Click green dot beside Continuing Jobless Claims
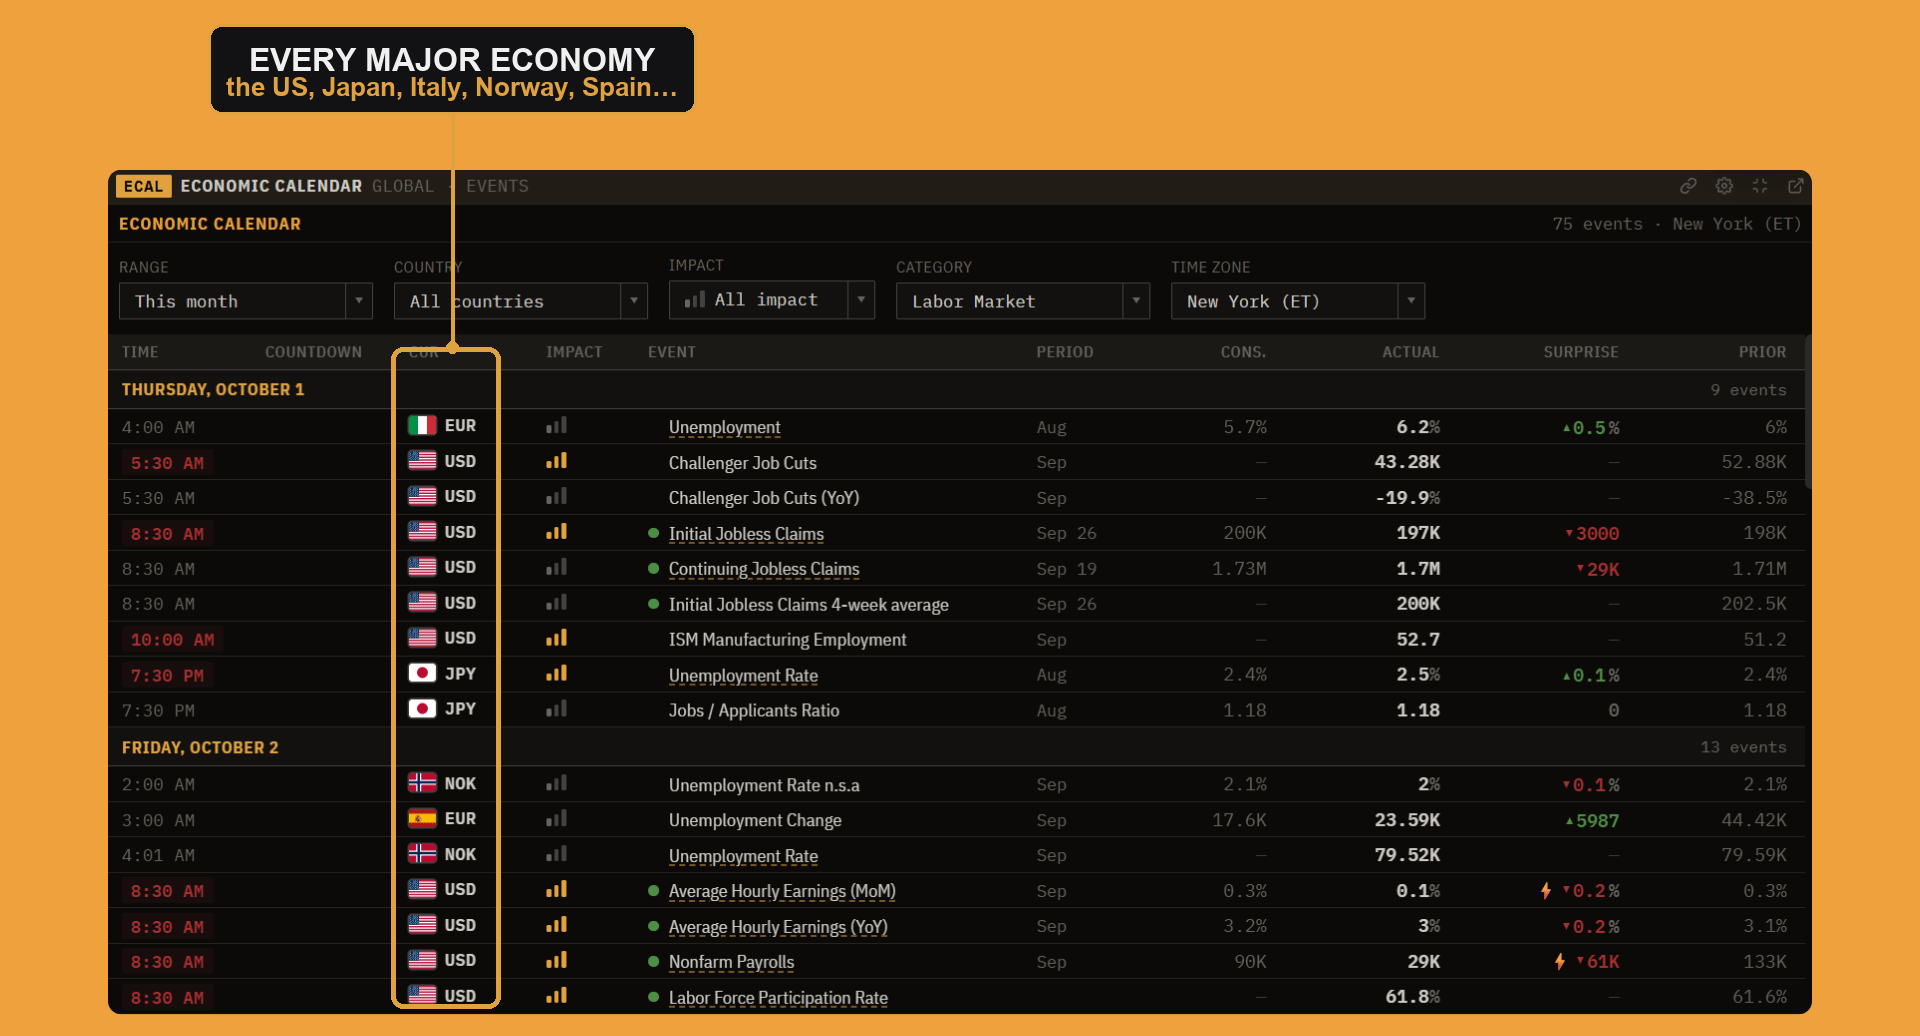The width and height of the screenshot is (1920, 1036). (653, 569)
